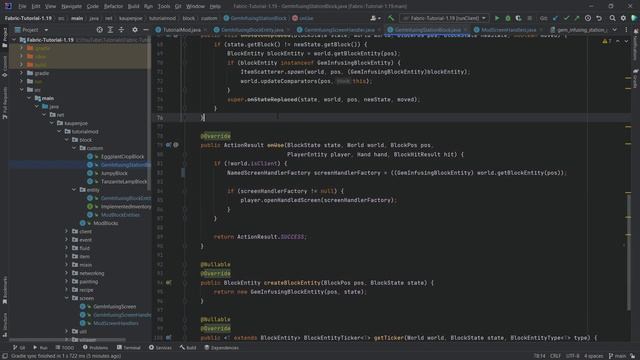The height and width of the screenshot is (360, 640).
Task: Click warnings indicator in editor corner
Action: (x=607, y=41)
